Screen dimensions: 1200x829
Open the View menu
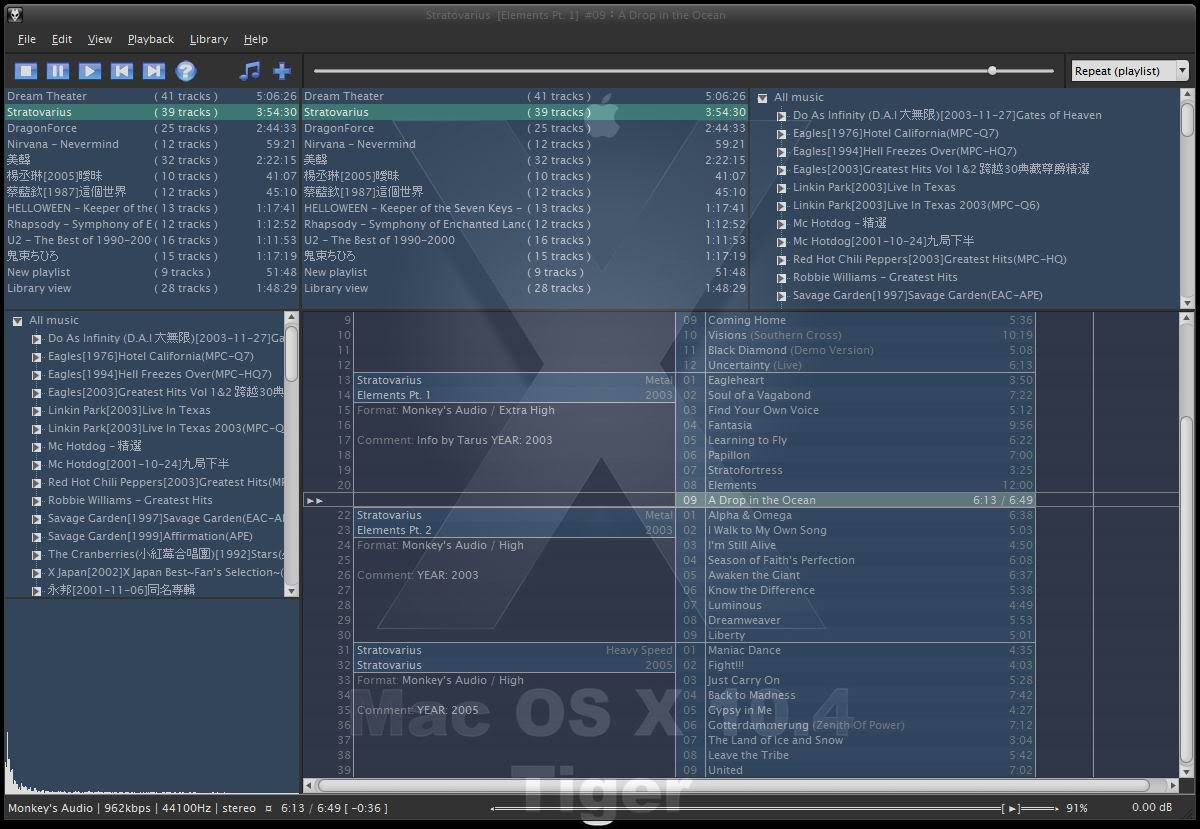(100, 39)
